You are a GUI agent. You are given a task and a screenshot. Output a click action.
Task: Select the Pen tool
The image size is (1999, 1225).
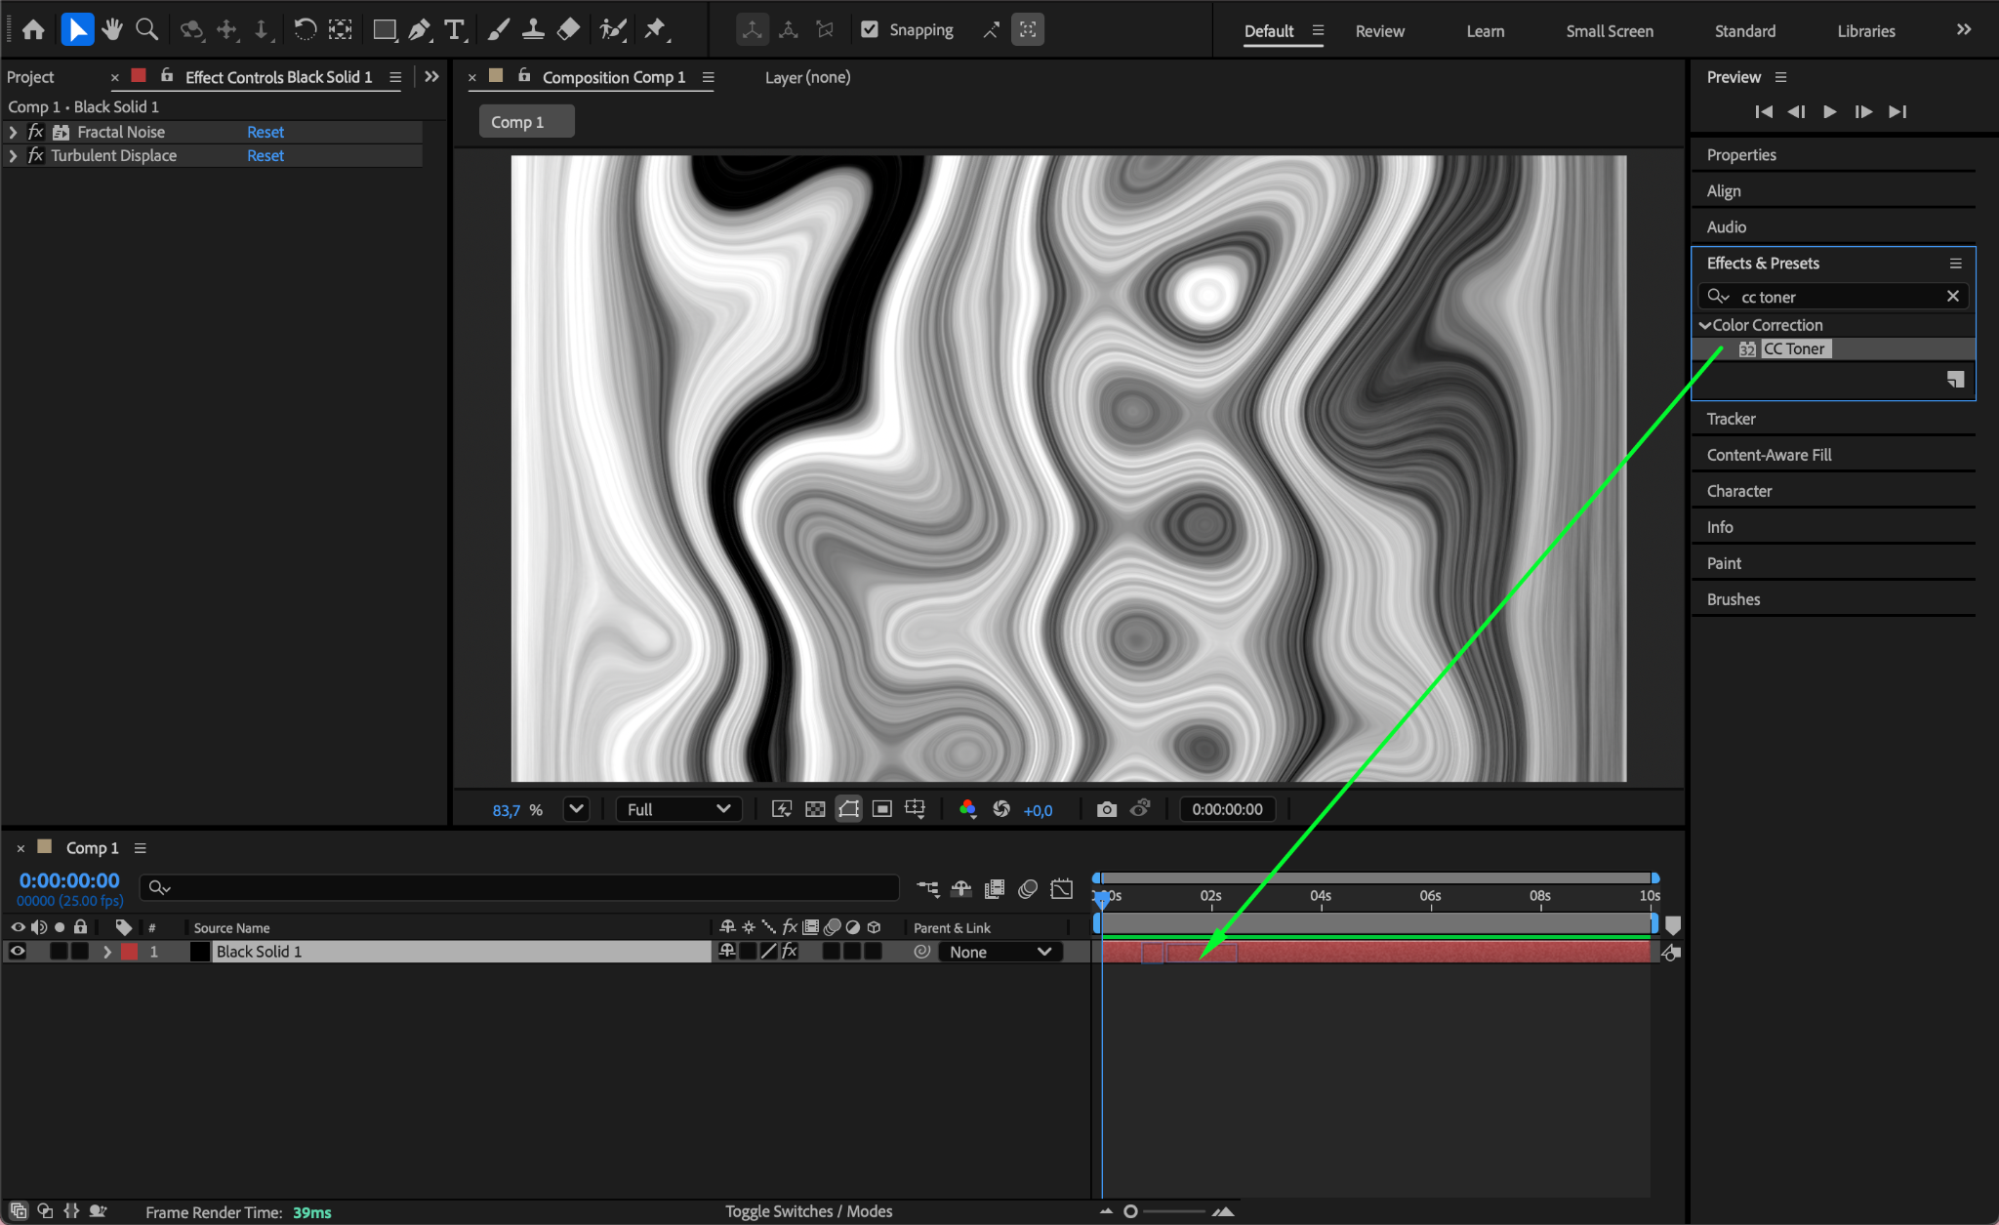point(420,29)
